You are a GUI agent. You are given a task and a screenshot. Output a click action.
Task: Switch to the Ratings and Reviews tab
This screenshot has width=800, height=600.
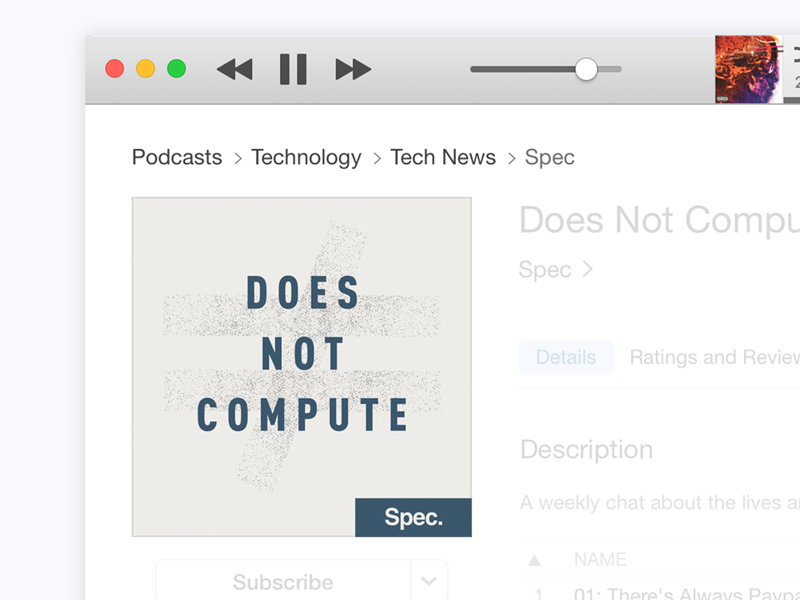click(x=714, y=357)
